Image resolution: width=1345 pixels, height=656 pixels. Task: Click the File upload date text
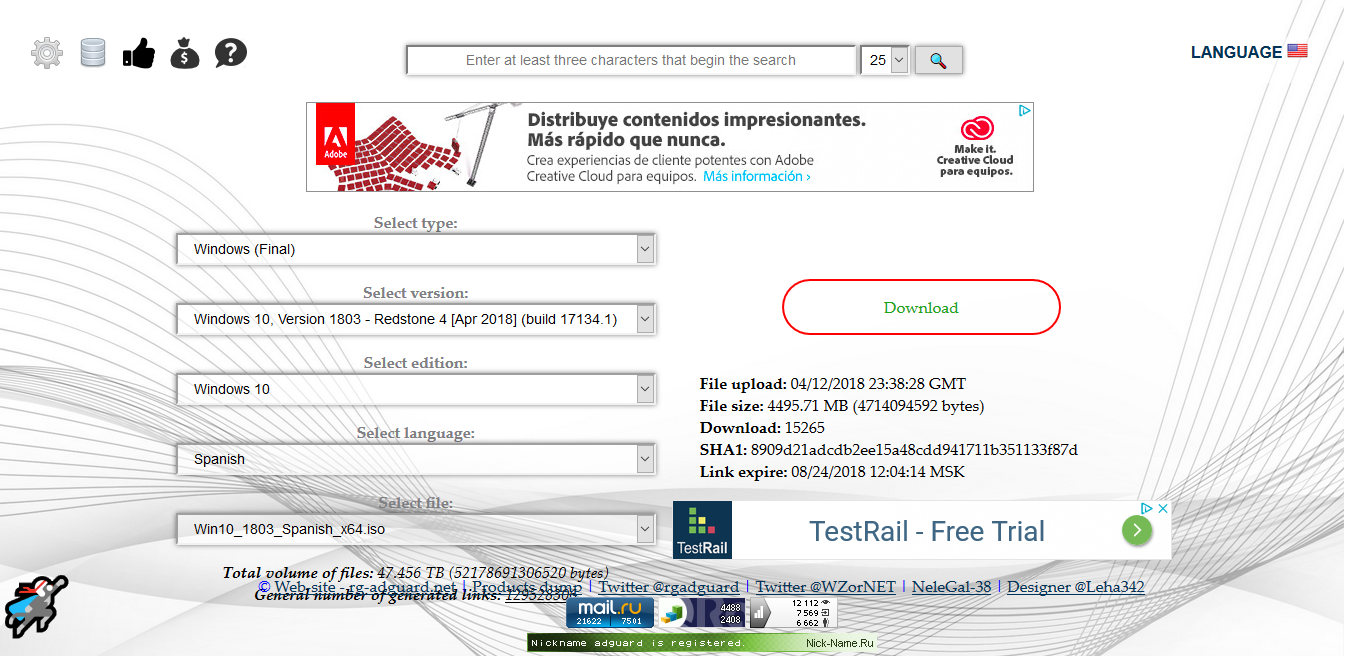(878, 384)
